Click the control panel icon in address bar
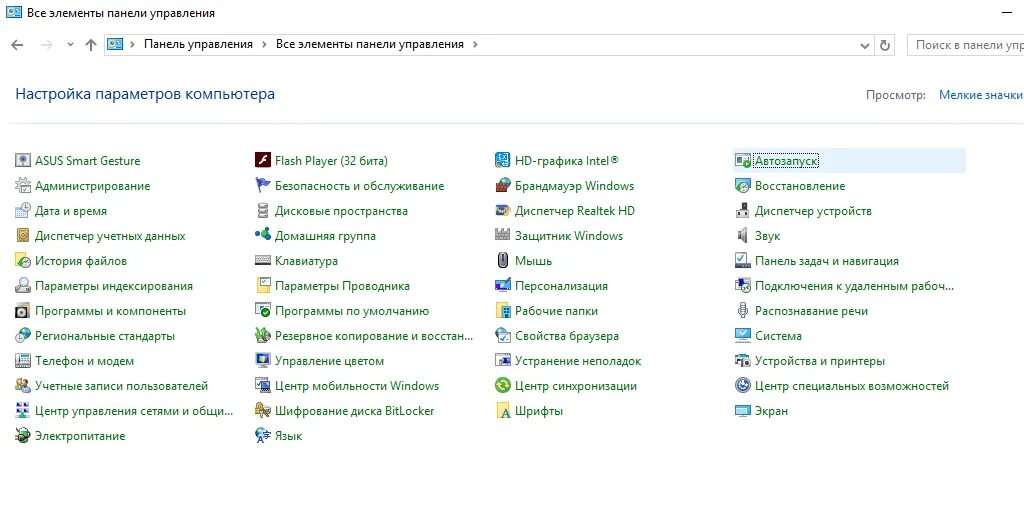The width and height of the screenshot is (1024, 508). click(115, 44)
